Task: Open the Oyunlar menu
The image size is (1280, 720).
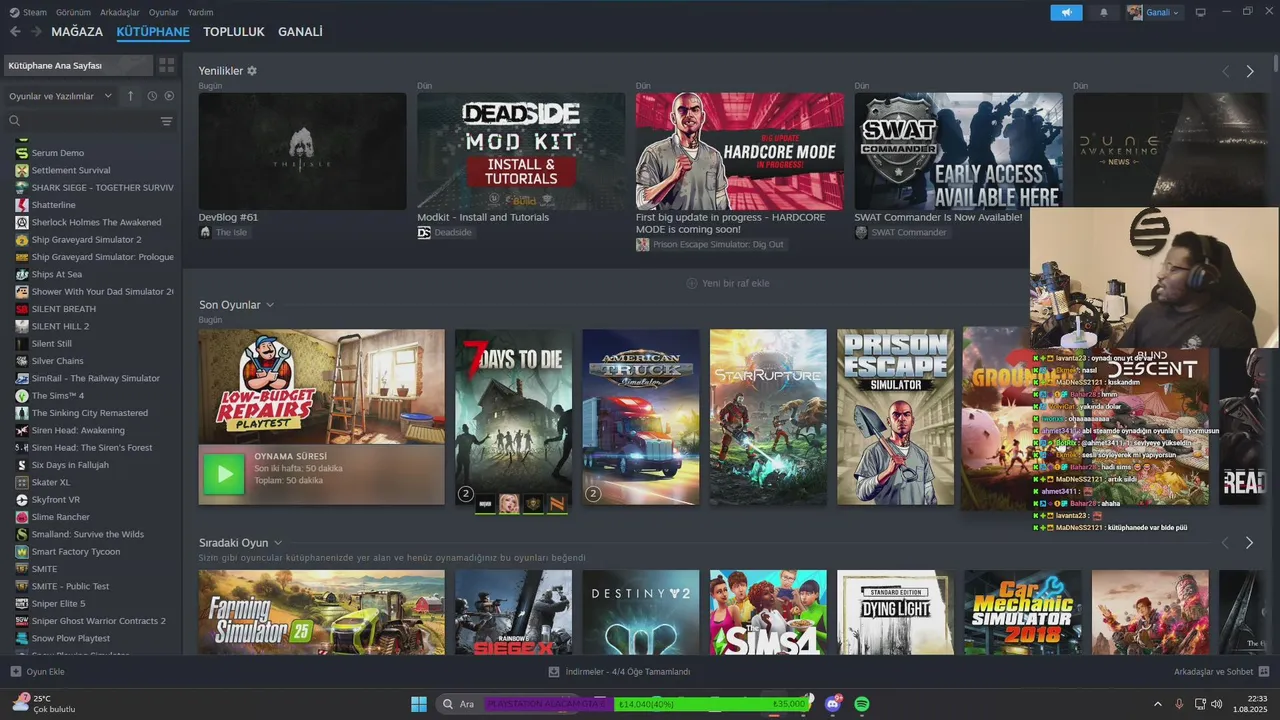Action: (x=164, y=12)
